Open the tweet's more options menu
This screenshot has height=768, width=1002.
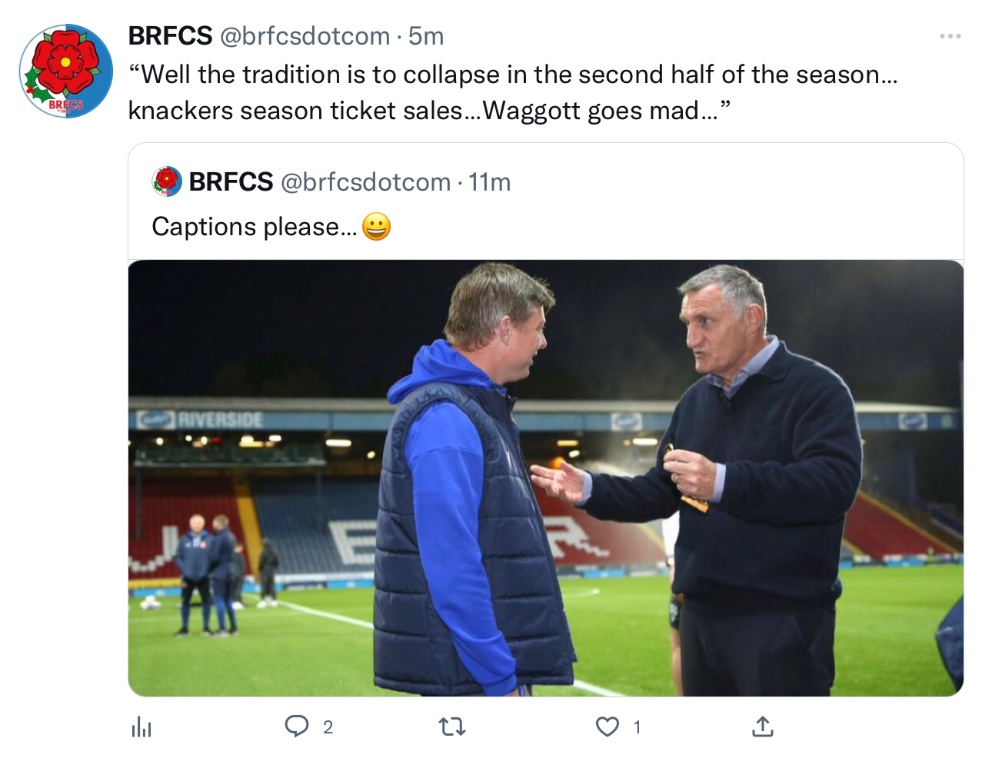949,36
